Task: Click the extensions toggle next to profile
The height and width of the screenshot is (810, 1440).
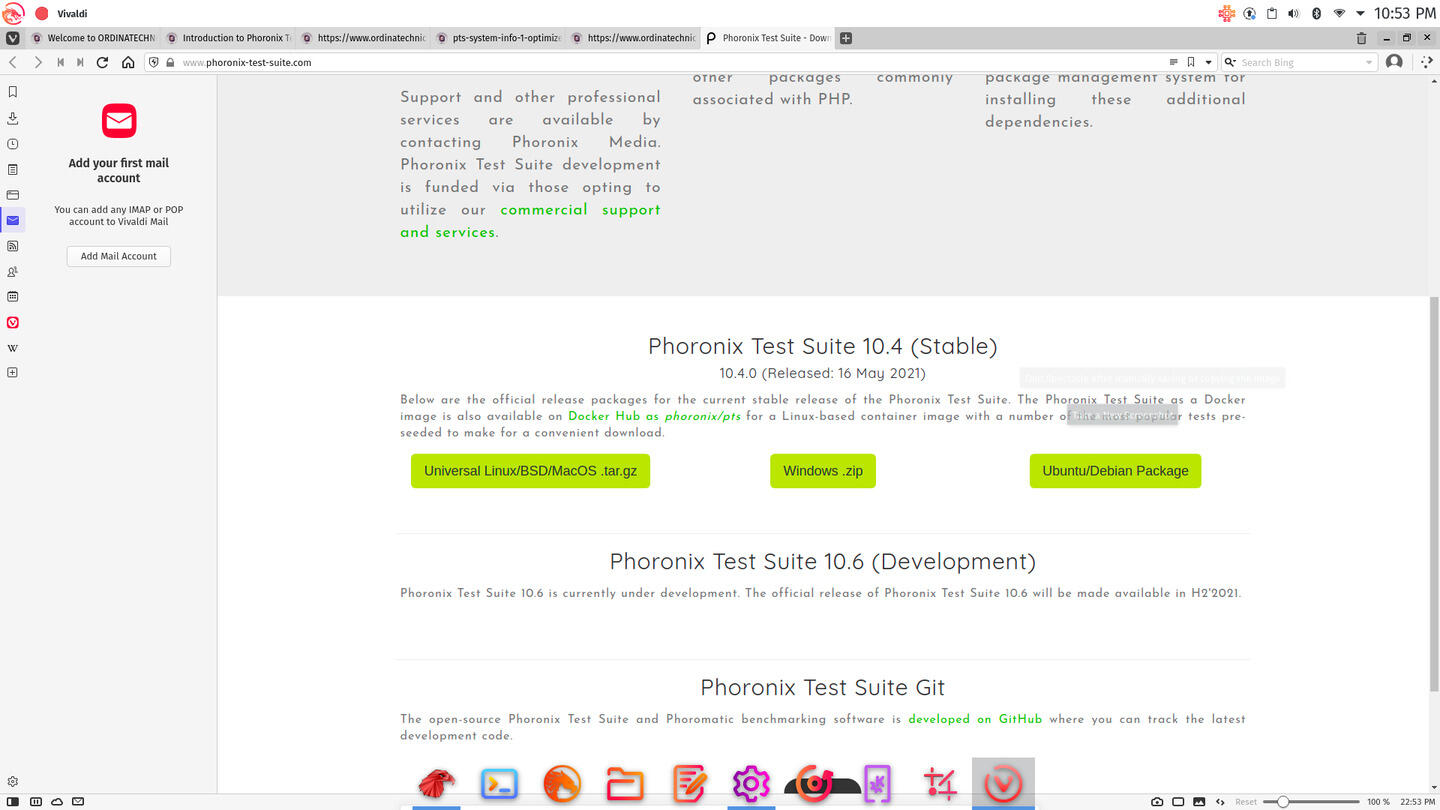Action: pos(1427,62)
